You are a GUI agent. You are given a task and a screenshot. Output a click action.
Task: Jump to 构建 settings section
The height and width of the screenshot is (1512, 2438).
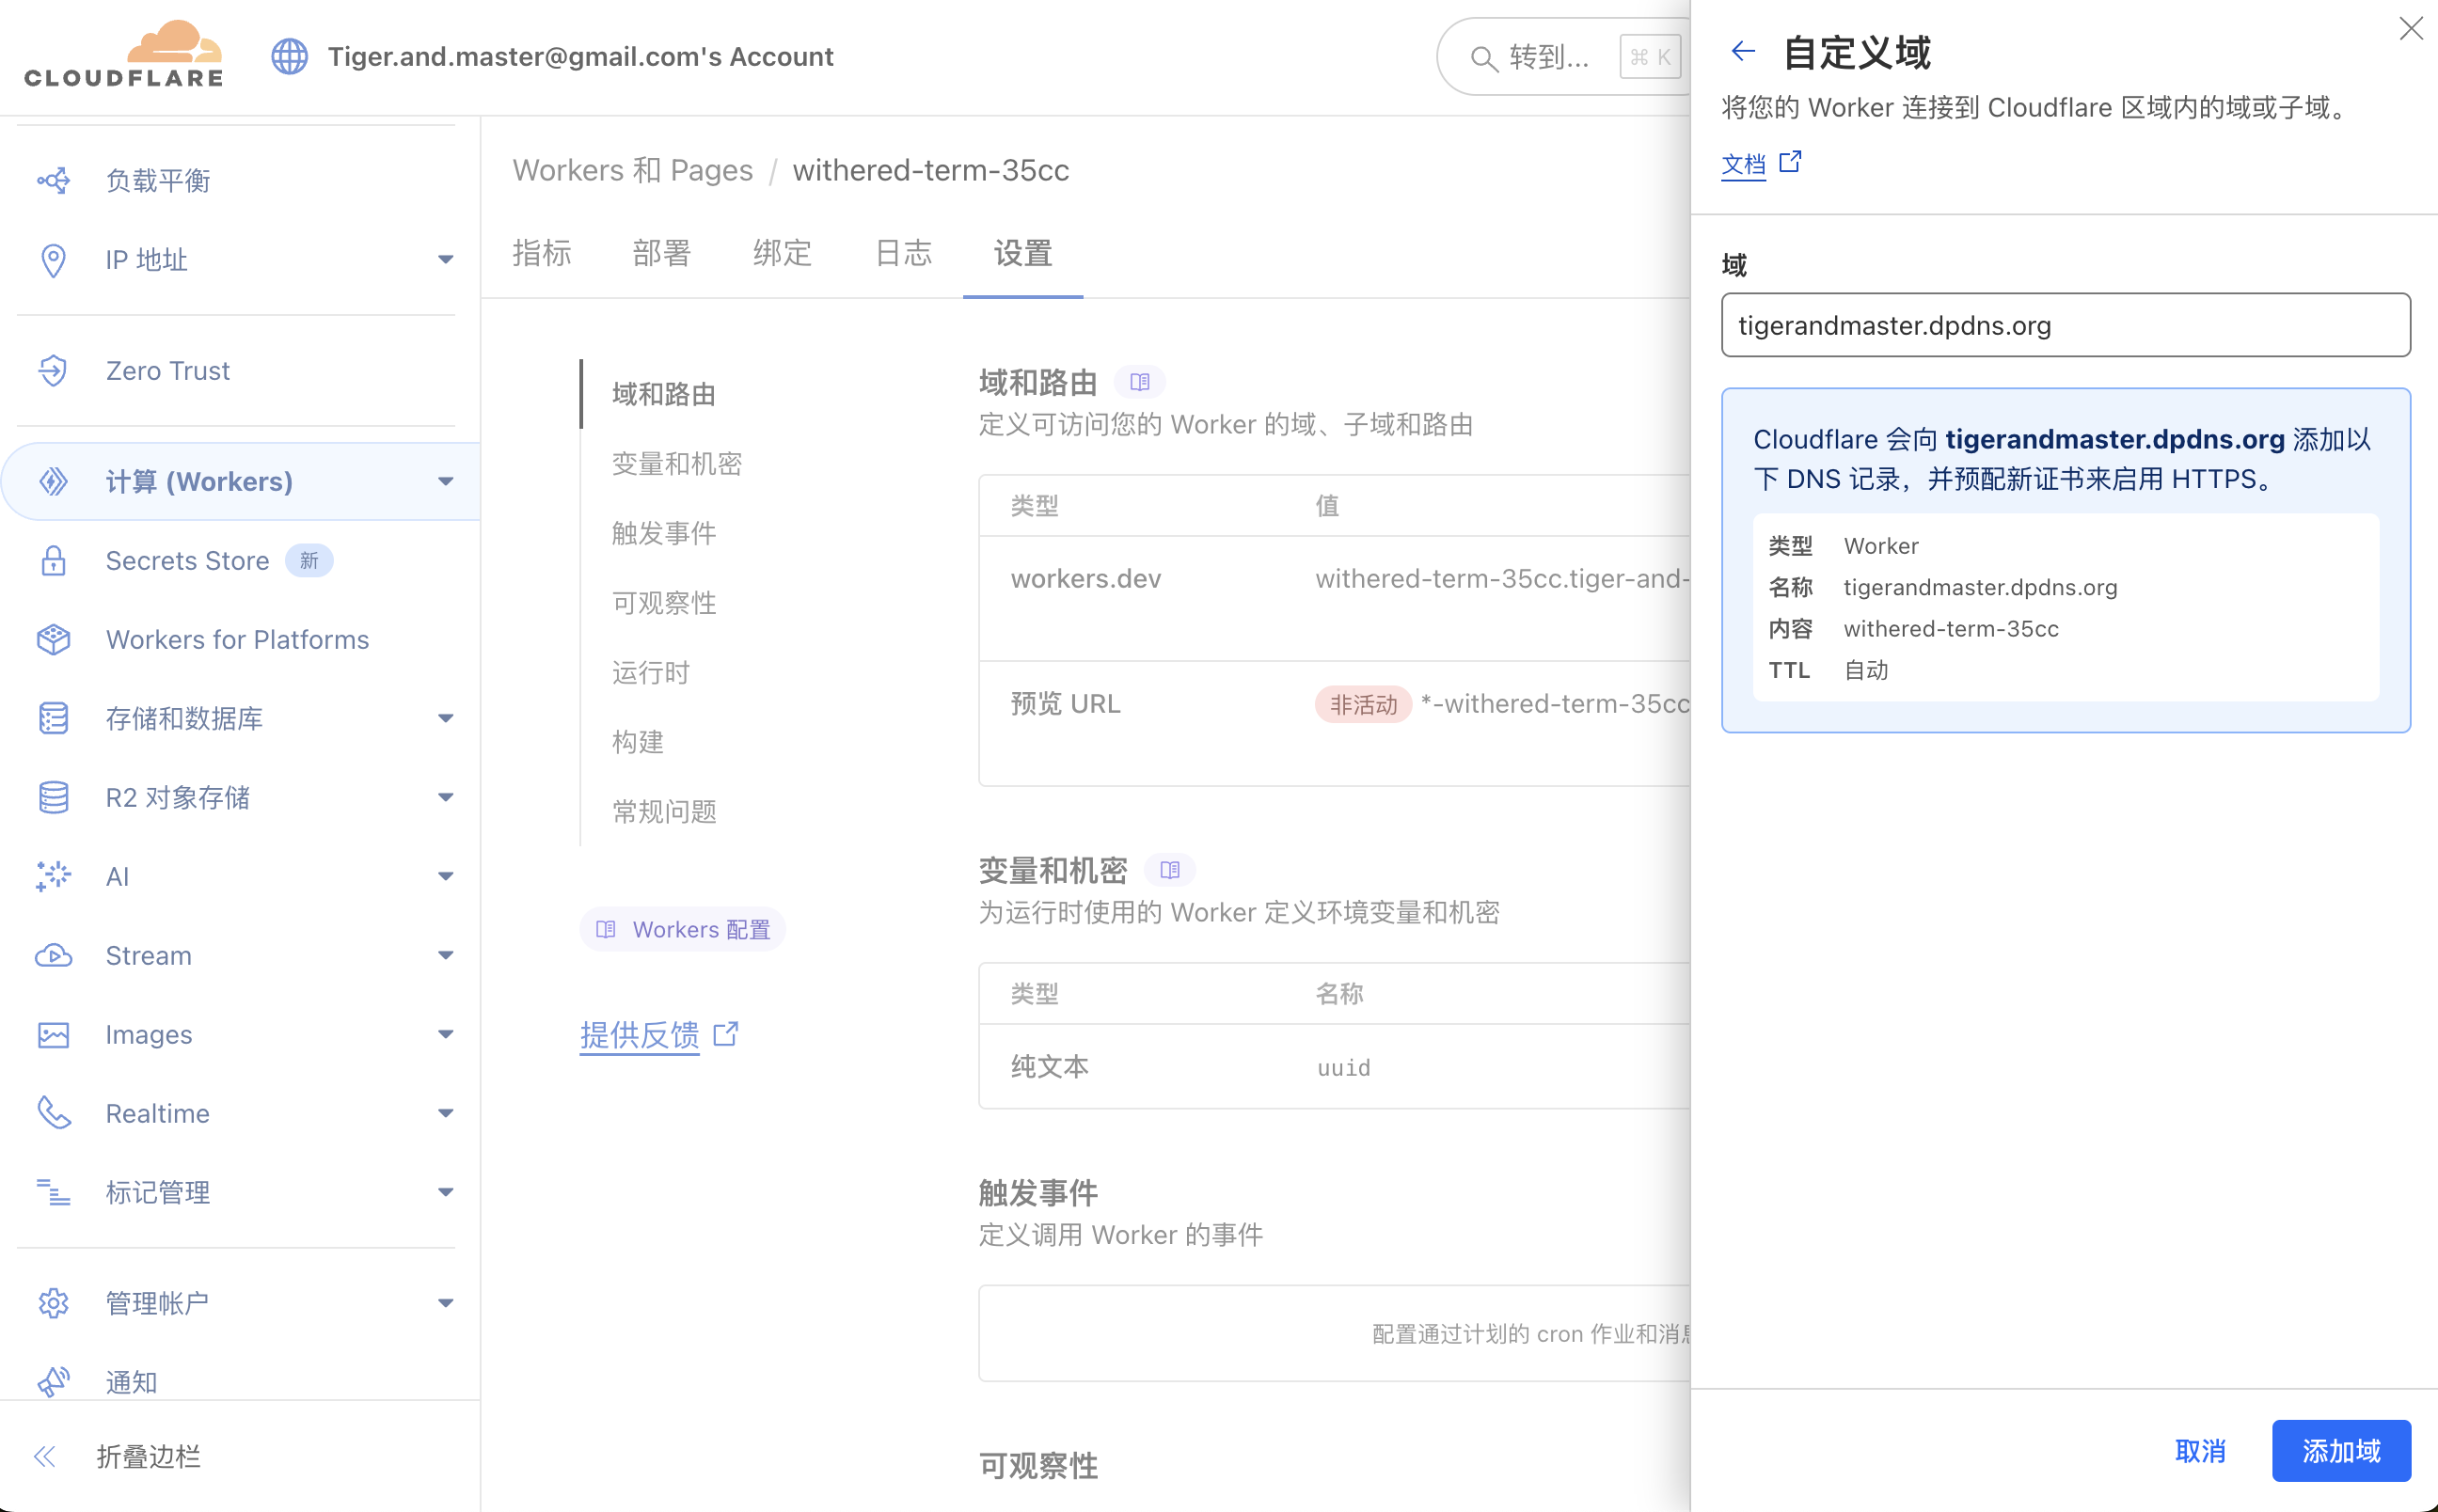tap(638, 742)
